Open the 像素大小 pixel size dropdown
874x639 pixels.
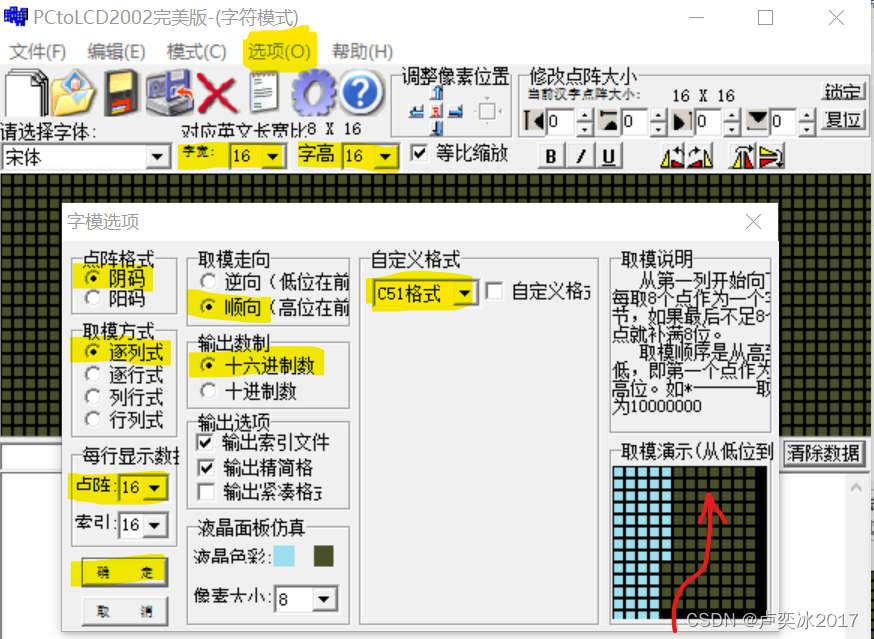click(x=324, y=600)
